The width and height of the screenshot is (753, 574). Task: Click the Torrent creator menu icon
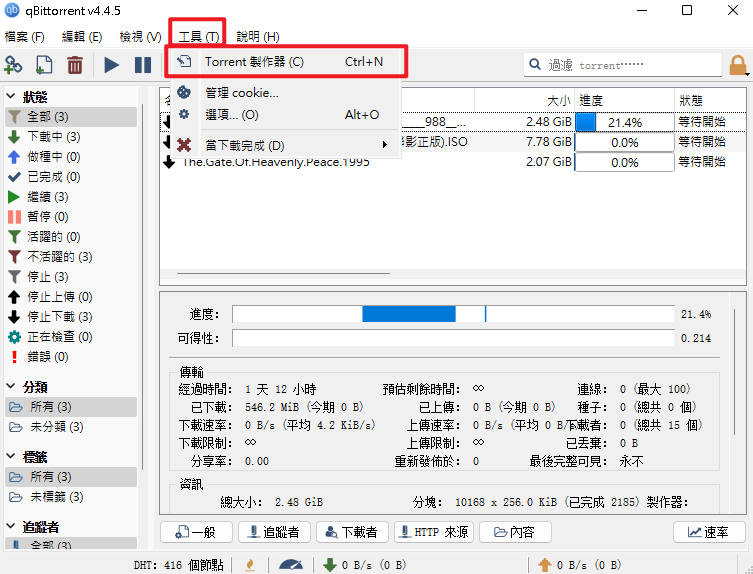coord(184,61)
